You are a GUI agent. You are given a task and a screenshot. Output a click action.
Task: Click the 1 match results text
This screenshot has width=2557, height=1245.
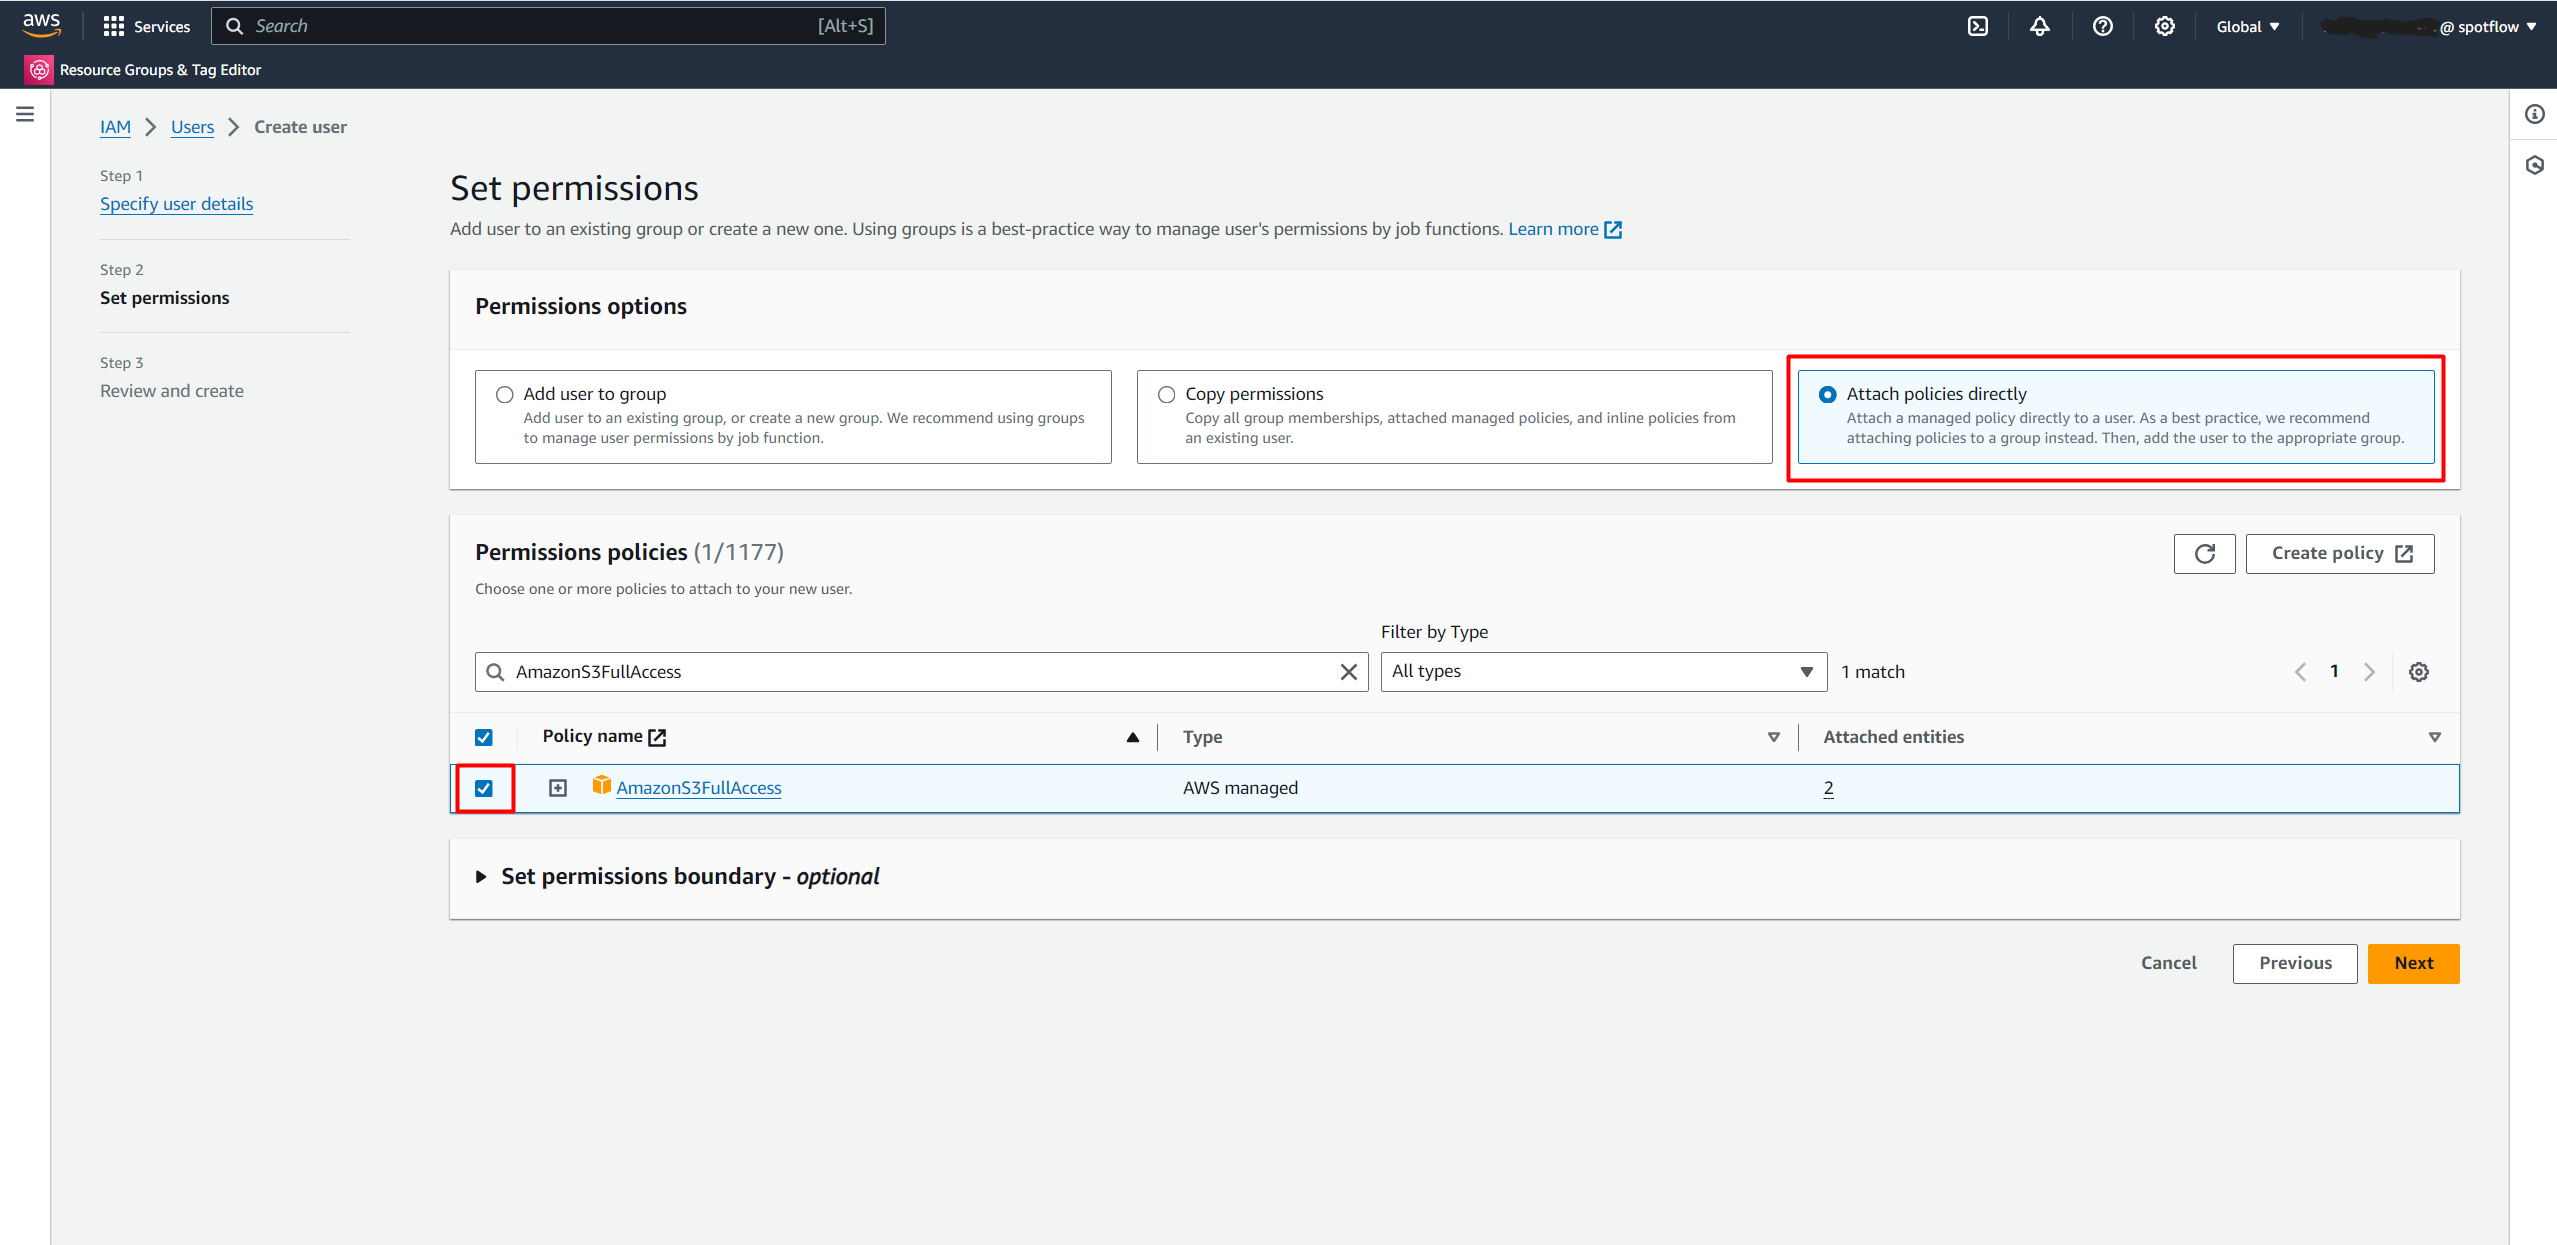(x=1873, y=672)
